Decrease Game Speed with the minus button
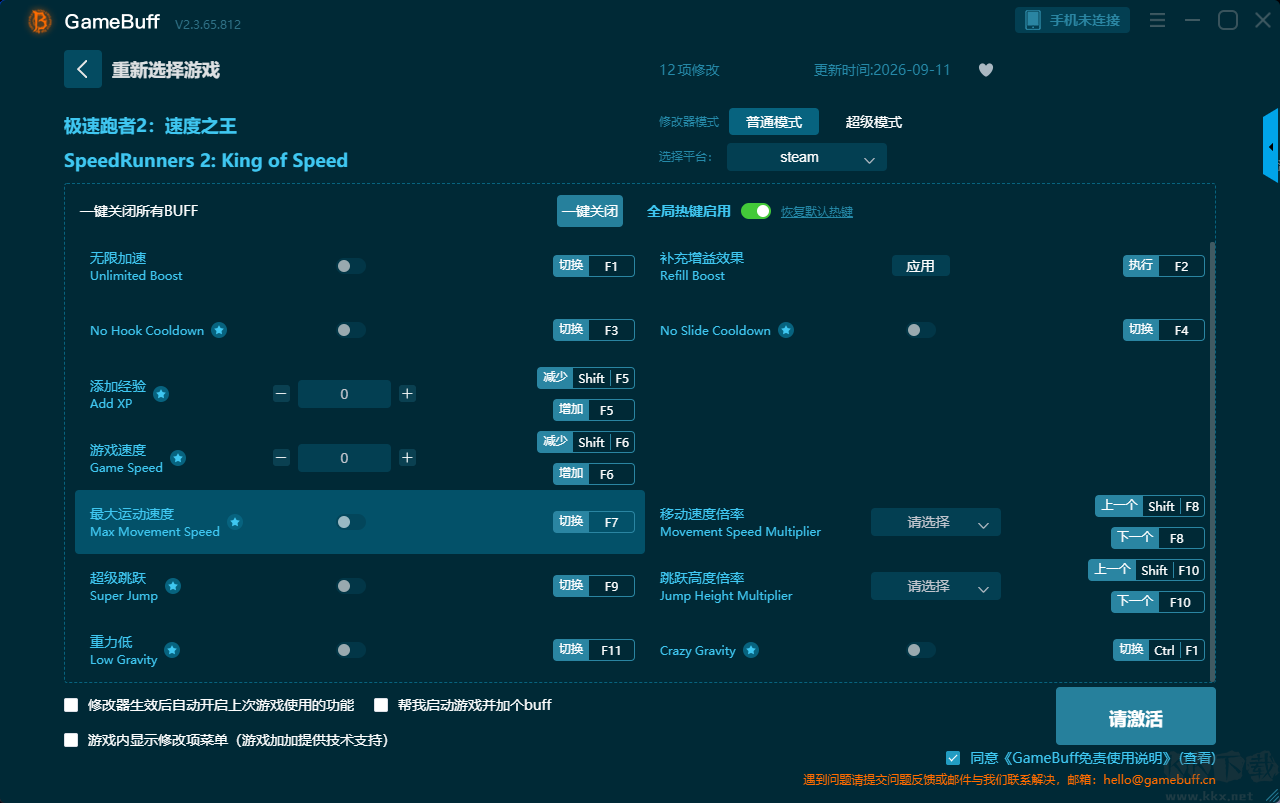Screen dimensions: 1280x803 [282, 458]
